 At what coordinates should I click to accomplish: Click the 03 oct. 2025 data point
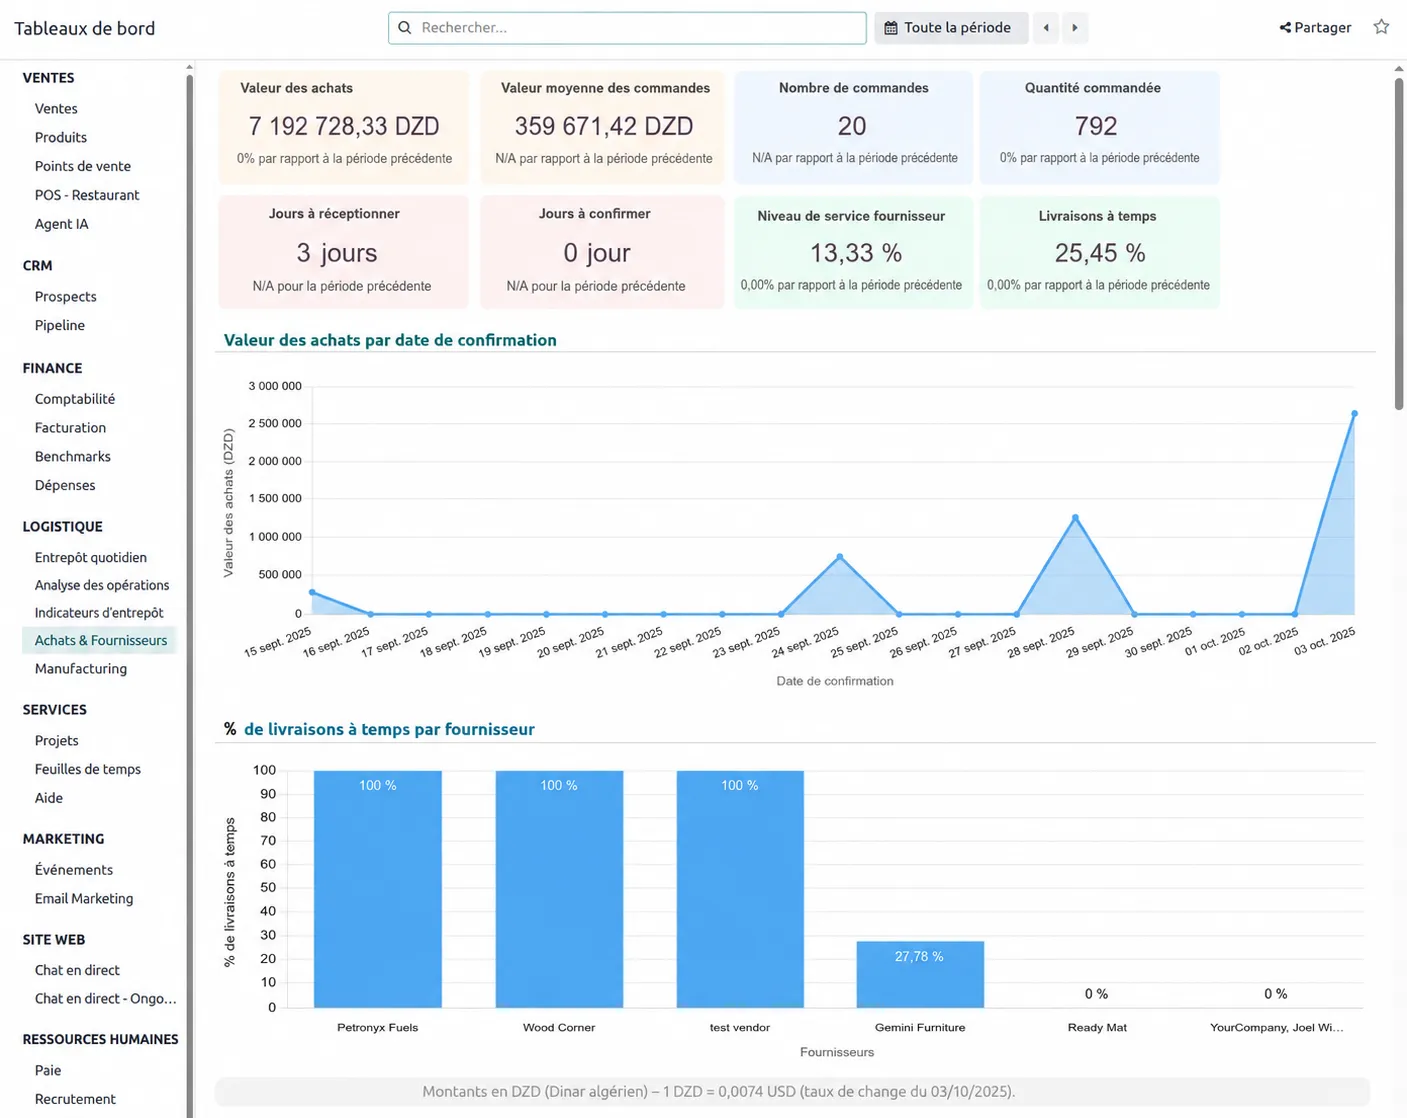click(1354, 413)
